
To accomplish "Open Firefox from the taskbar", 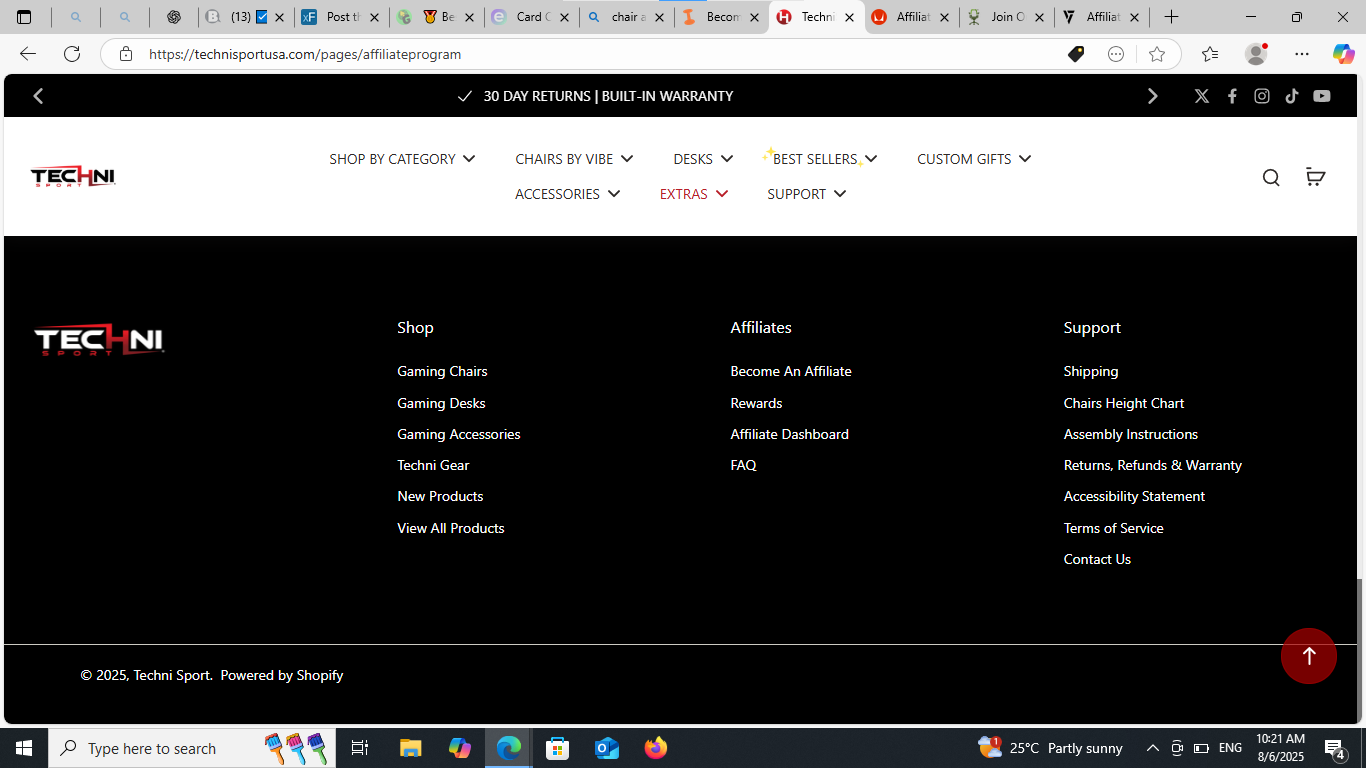I will (x=656, y=748).
